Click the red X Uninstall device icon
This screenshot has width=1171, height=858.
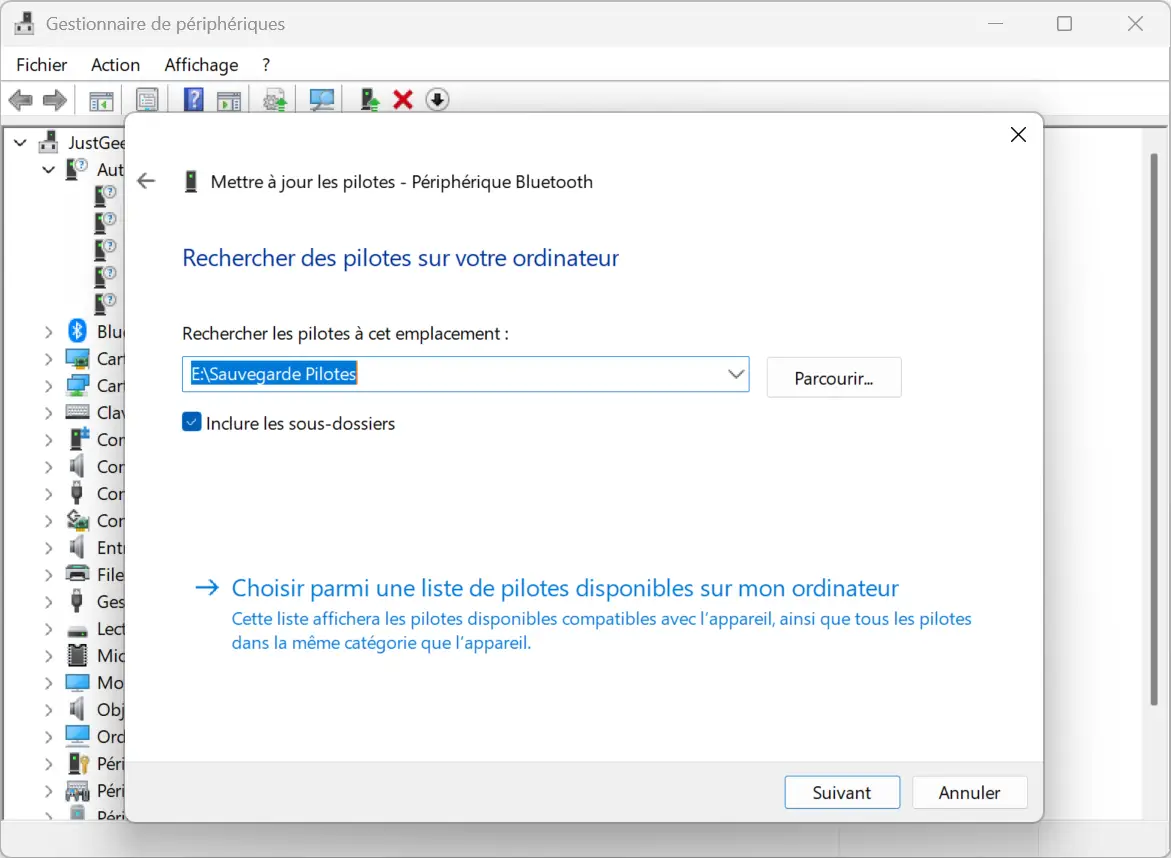tap(403, 99)
